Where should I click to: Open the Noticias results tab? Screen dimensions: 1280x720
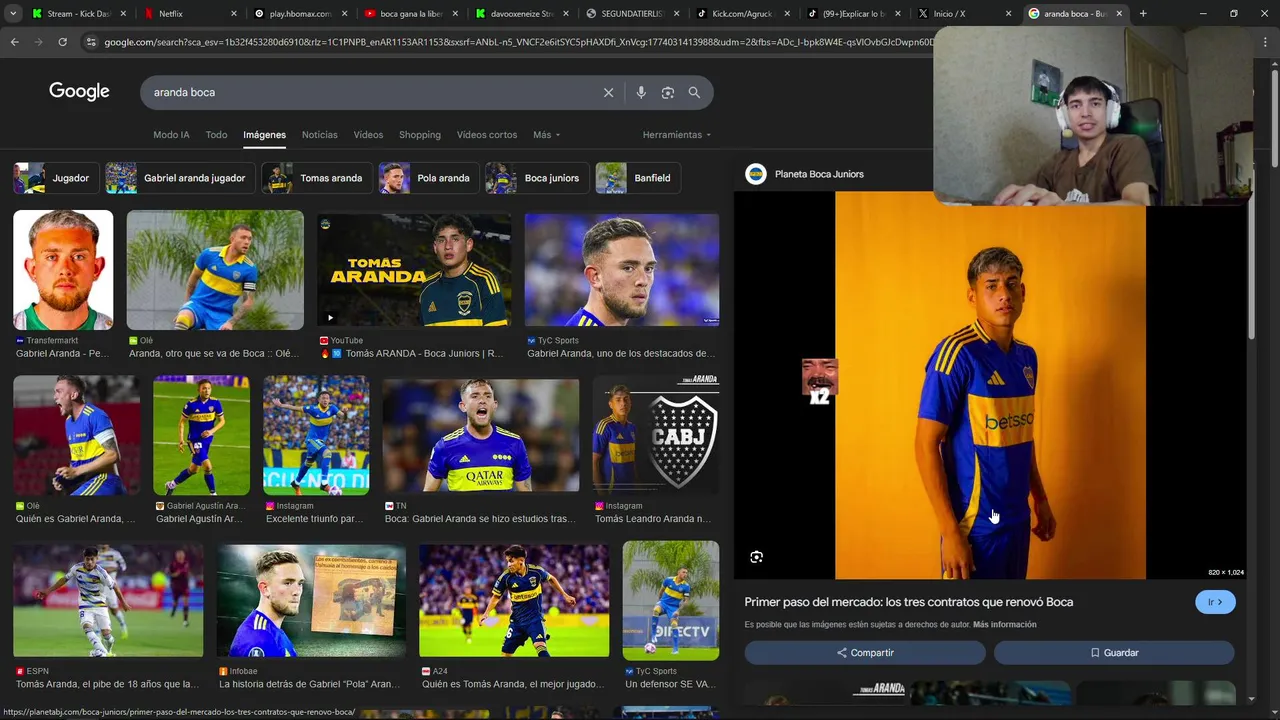click(x=320, y=135)
